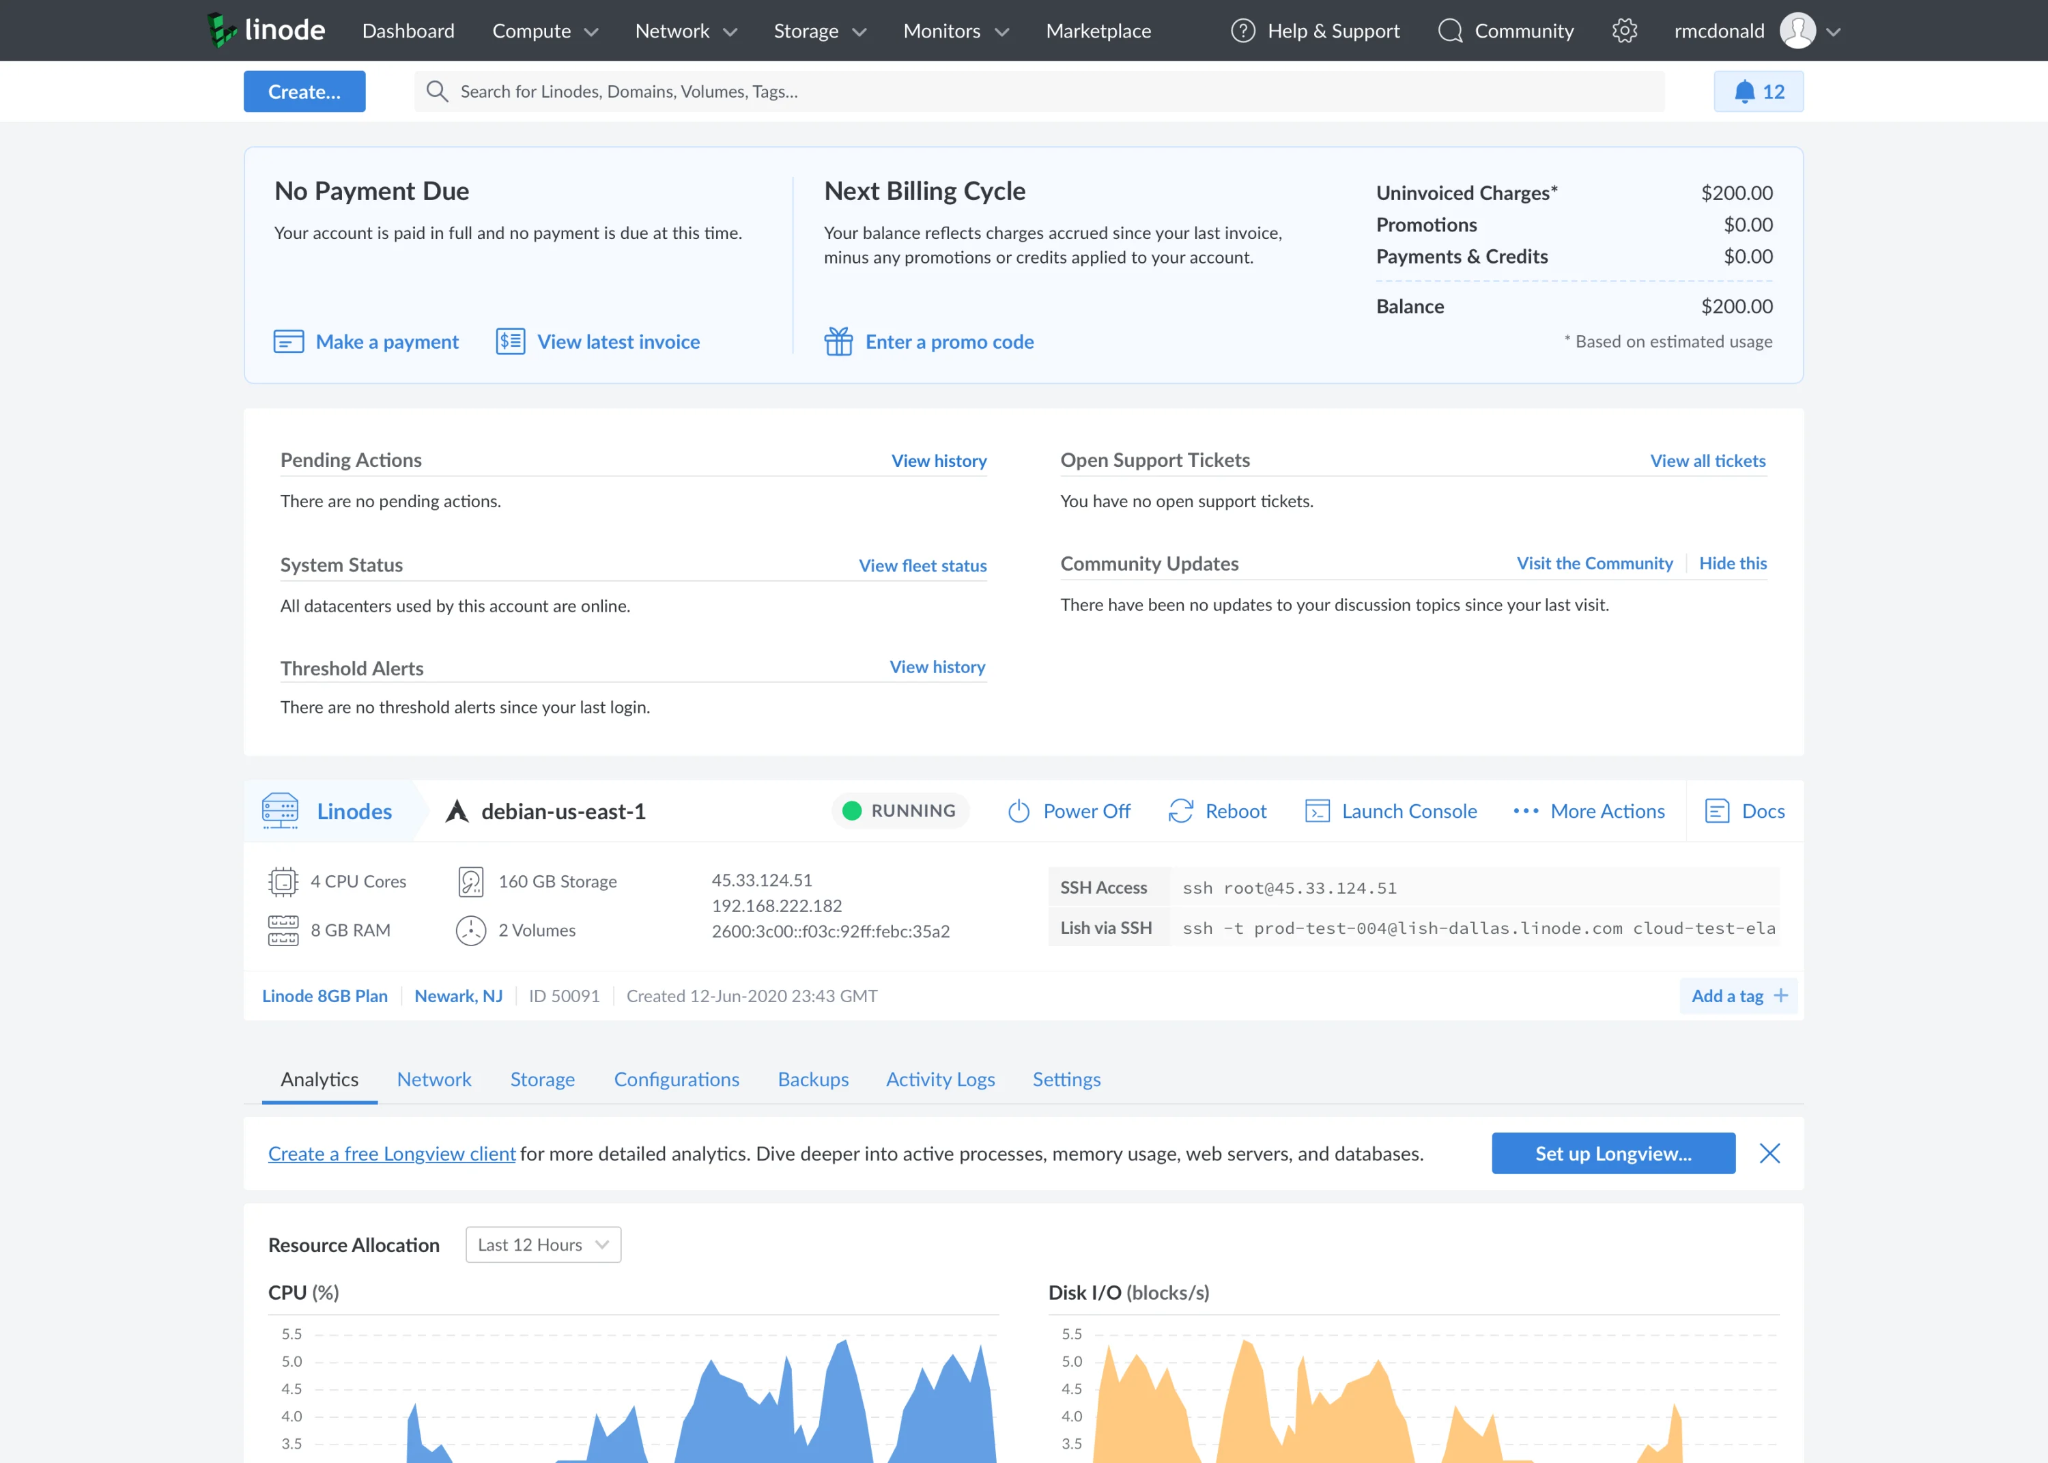The height and width of the screenshot is (1463, 2048).
Task: Switch to the Network tab below Linode details
Action: (x=434, y=1079)
